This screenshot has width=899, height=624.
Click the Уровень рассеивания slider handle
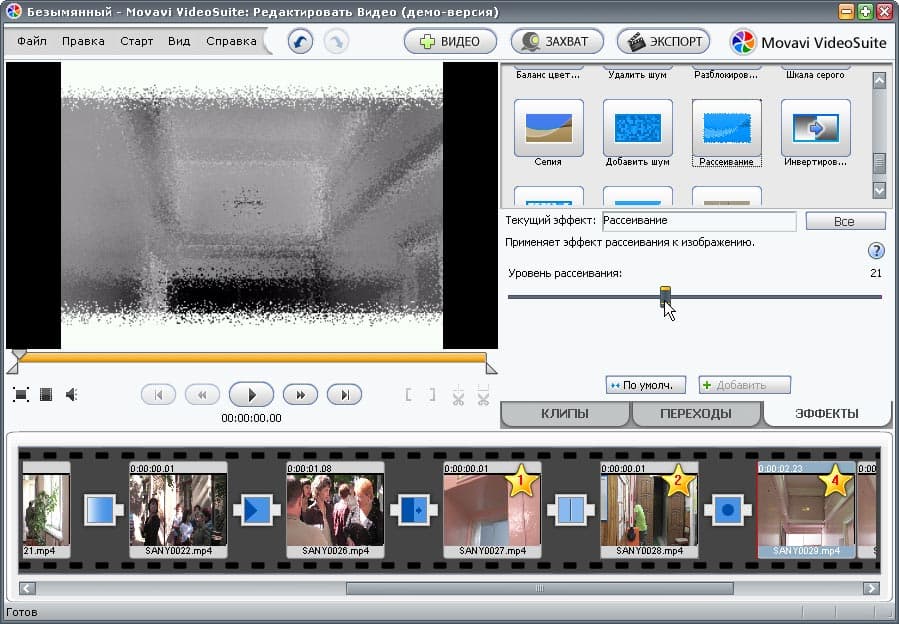click(665, 296)
